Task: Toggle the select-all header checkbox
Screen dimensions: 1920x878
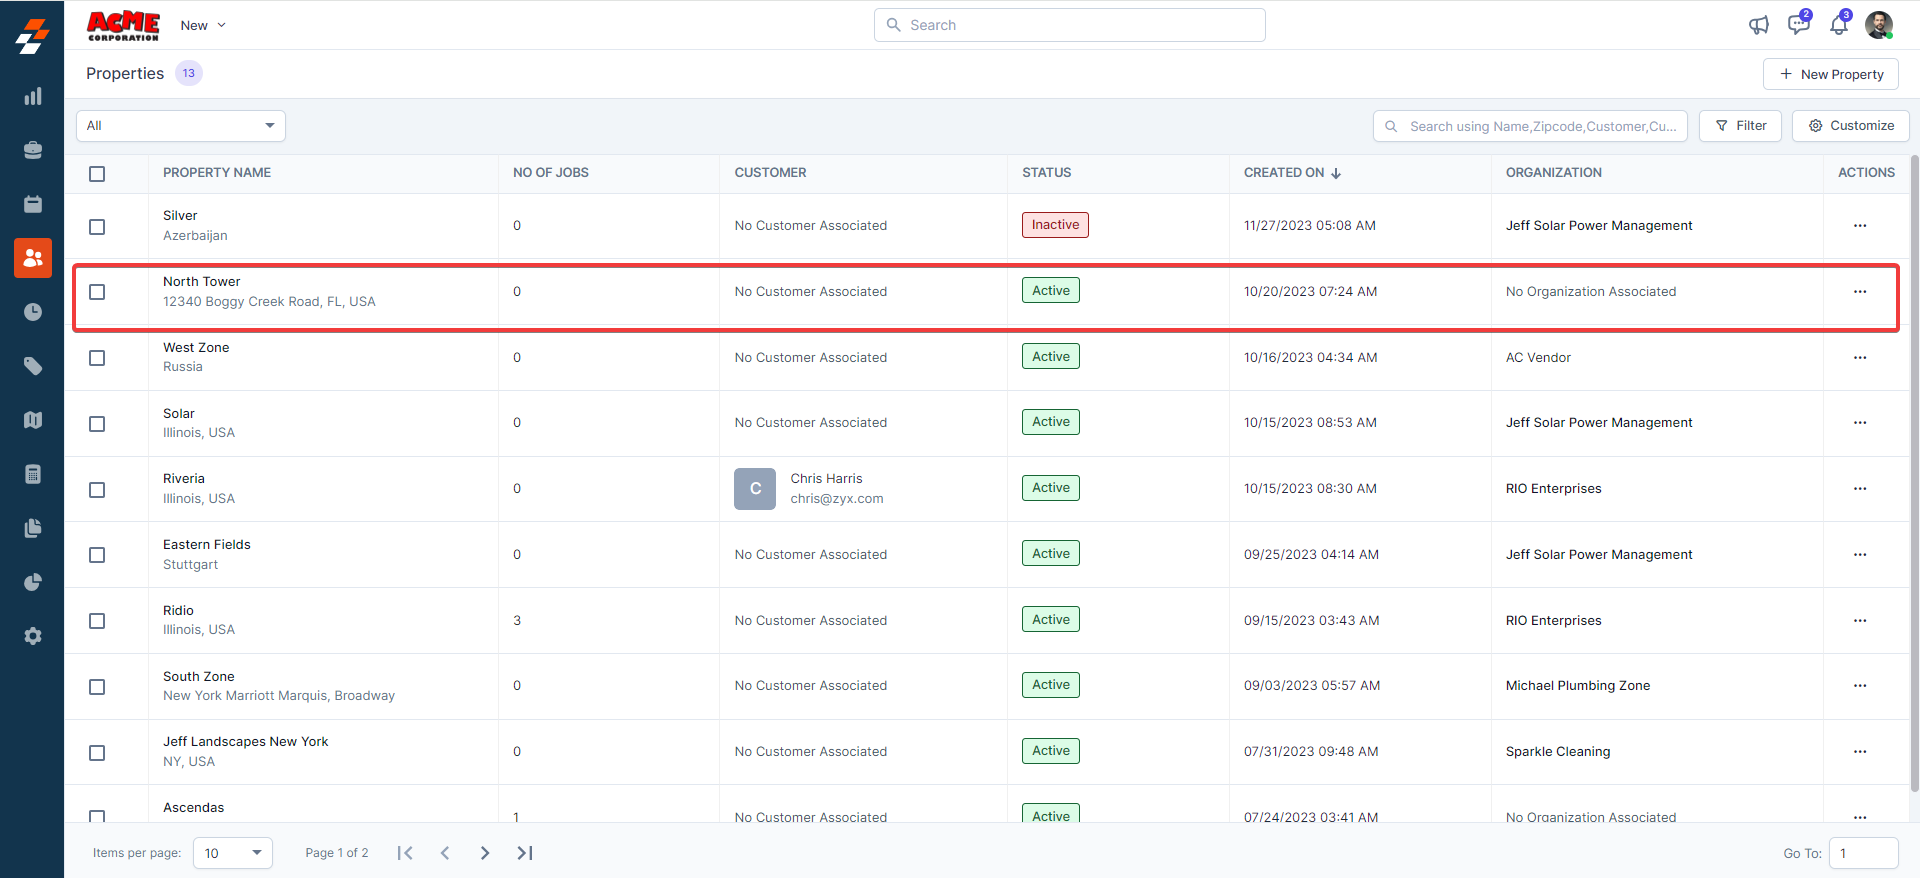Action: point(97,174)
